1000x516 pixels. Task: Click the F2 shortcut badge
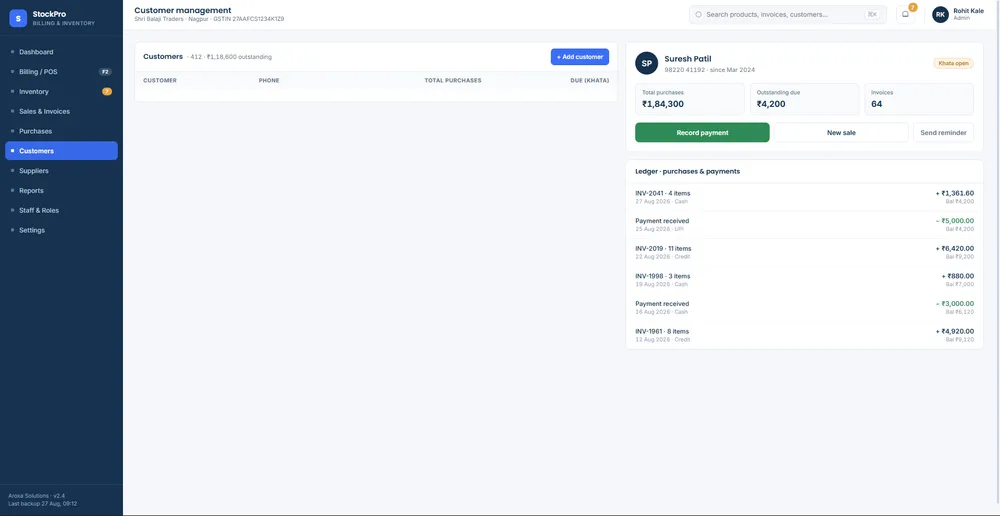105,71
